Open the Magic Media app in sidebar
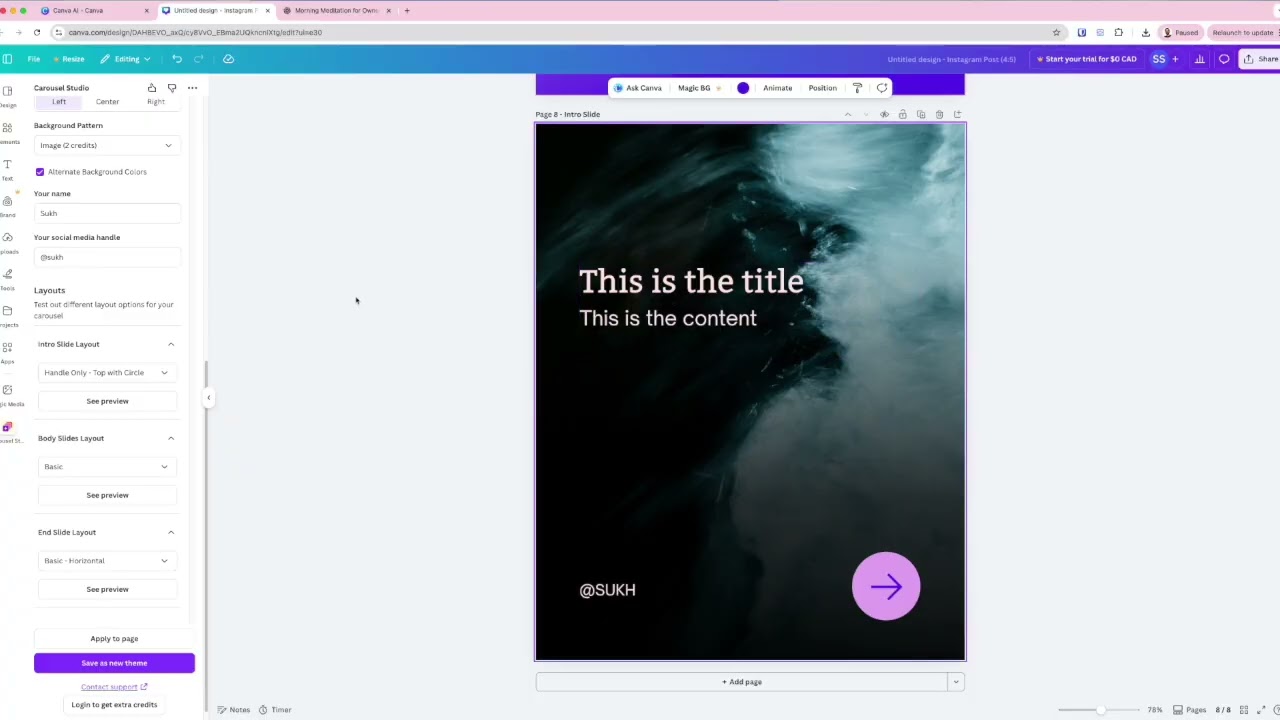Viewport: 1280px width, 720px height. [x=7, y=394]
